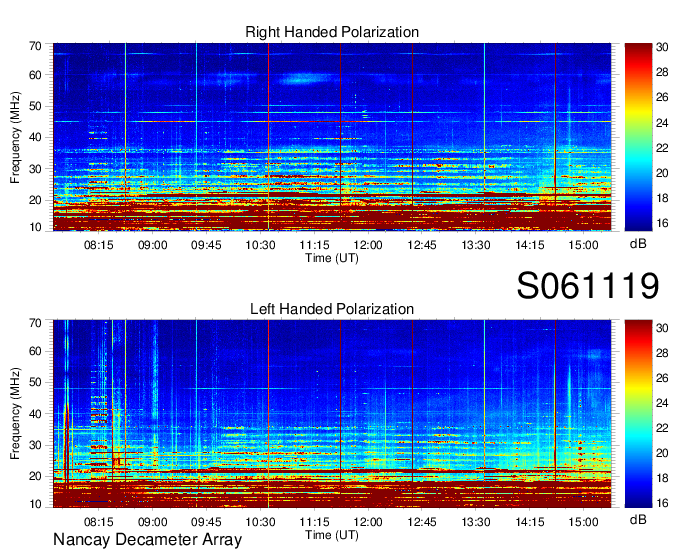This screenshot has width=680, height=552.
Task: Click 15:00 on the bottom time axis
Action: (583, 522)
